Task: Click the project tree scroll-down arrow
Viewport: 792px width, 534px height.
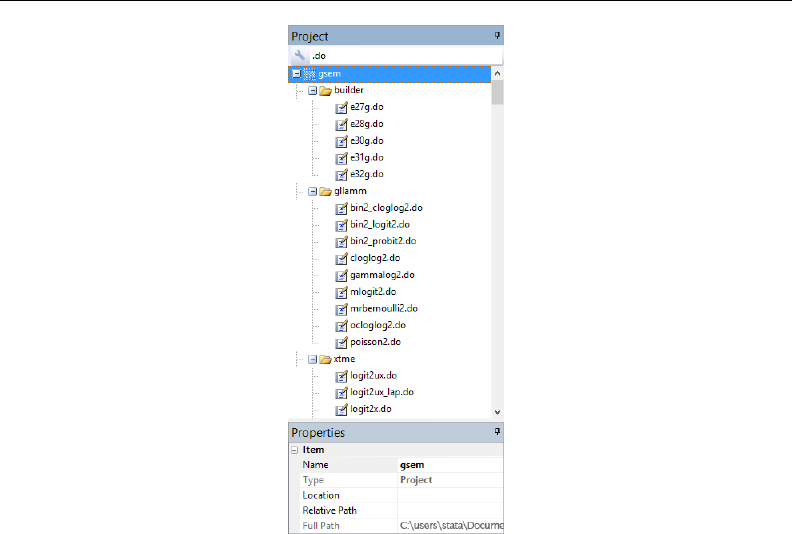Action: 497,412
